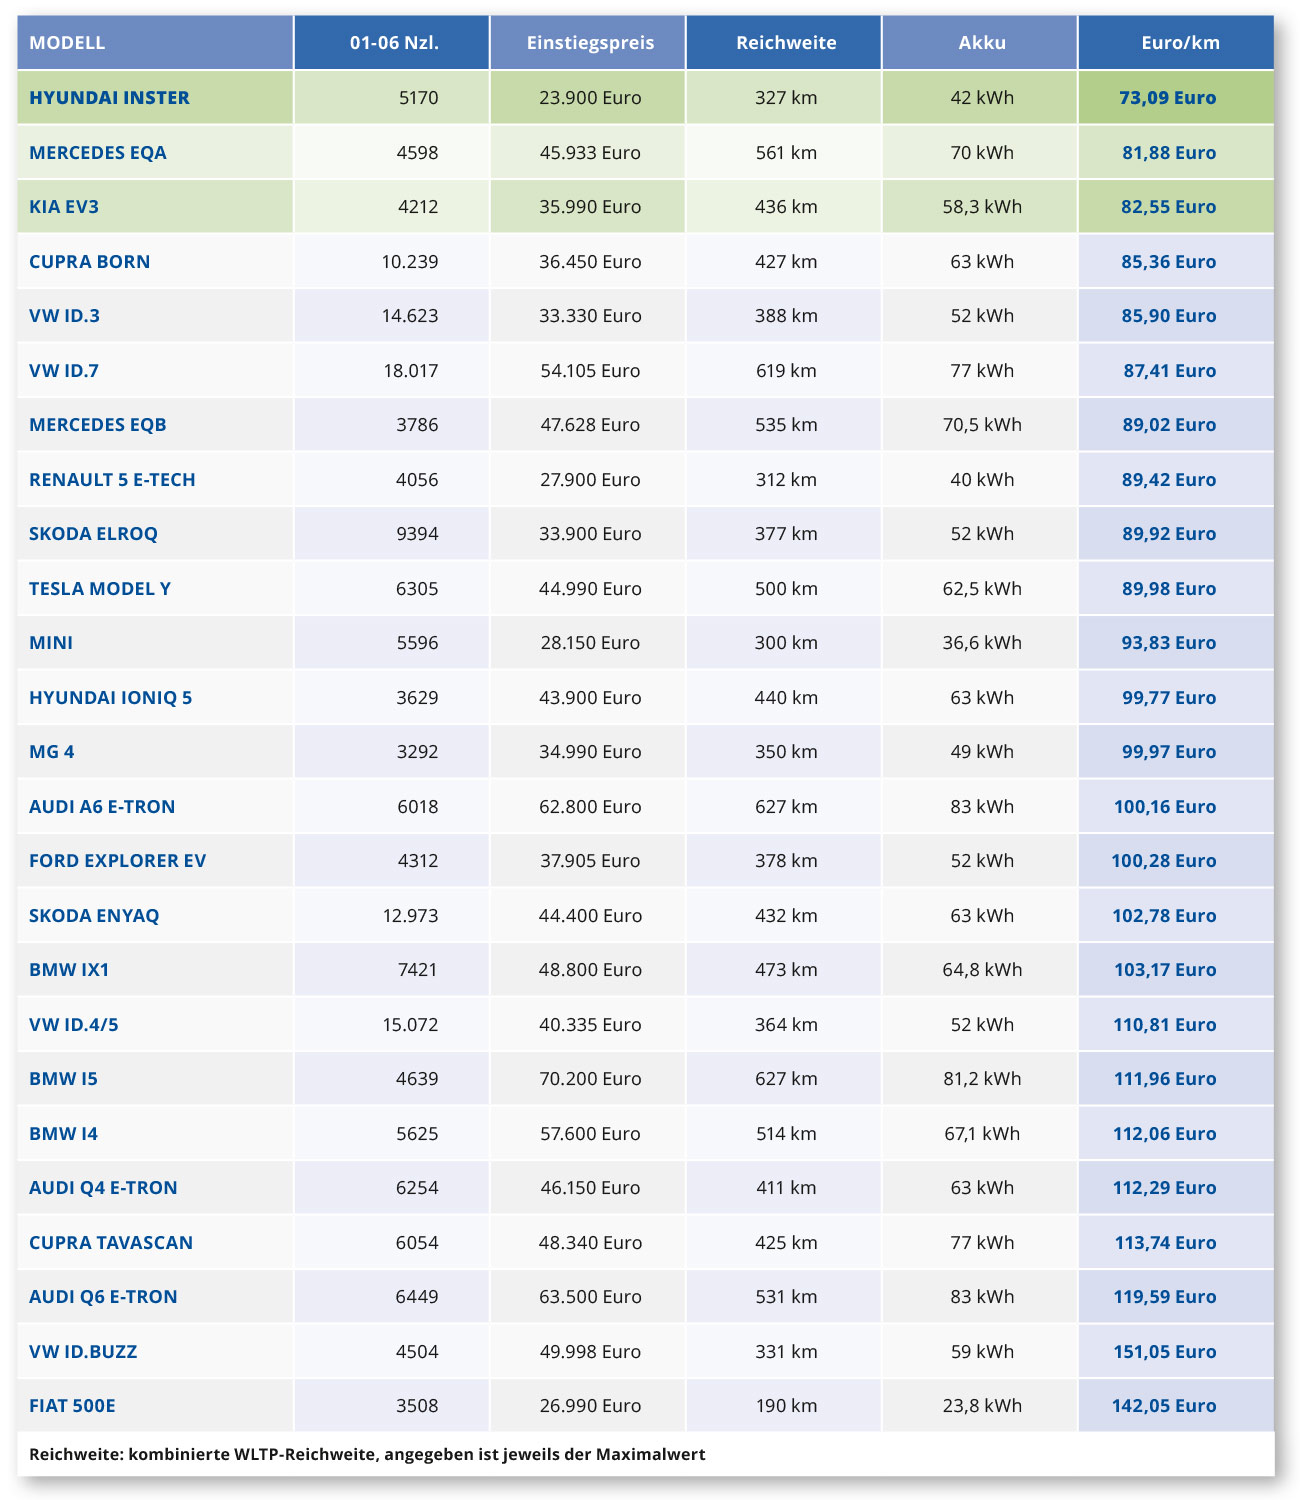The image size is (1300, 1500).
Task: Select the Akku column header
Action: pos(981,43)
